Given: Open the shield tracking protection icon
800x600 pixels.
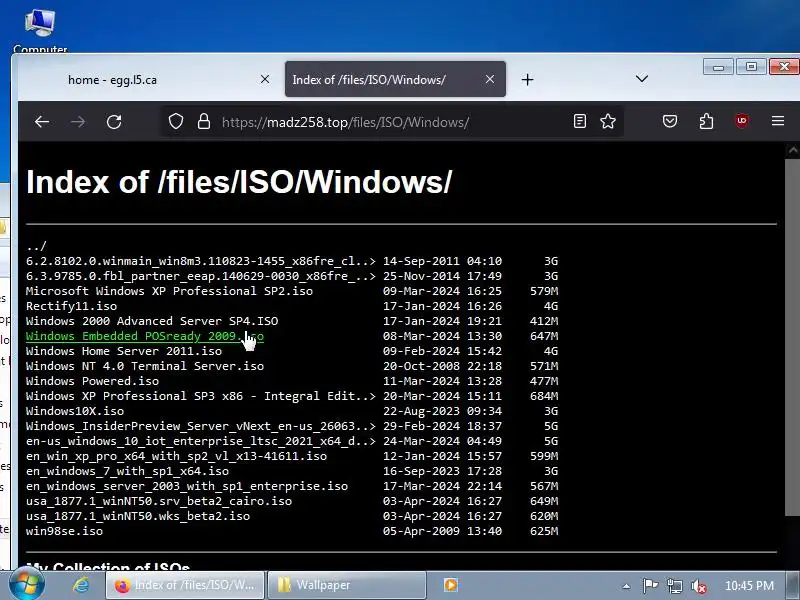Looking at the screenshot, I should tap(176, 121).
